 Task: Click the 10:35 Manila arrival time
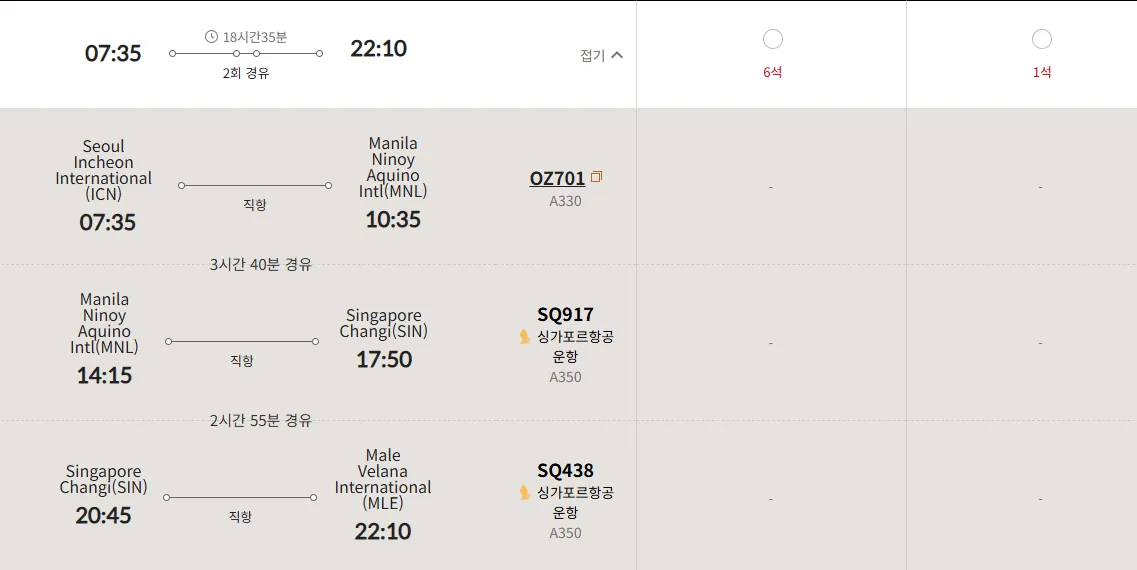[x=393, y=220]
